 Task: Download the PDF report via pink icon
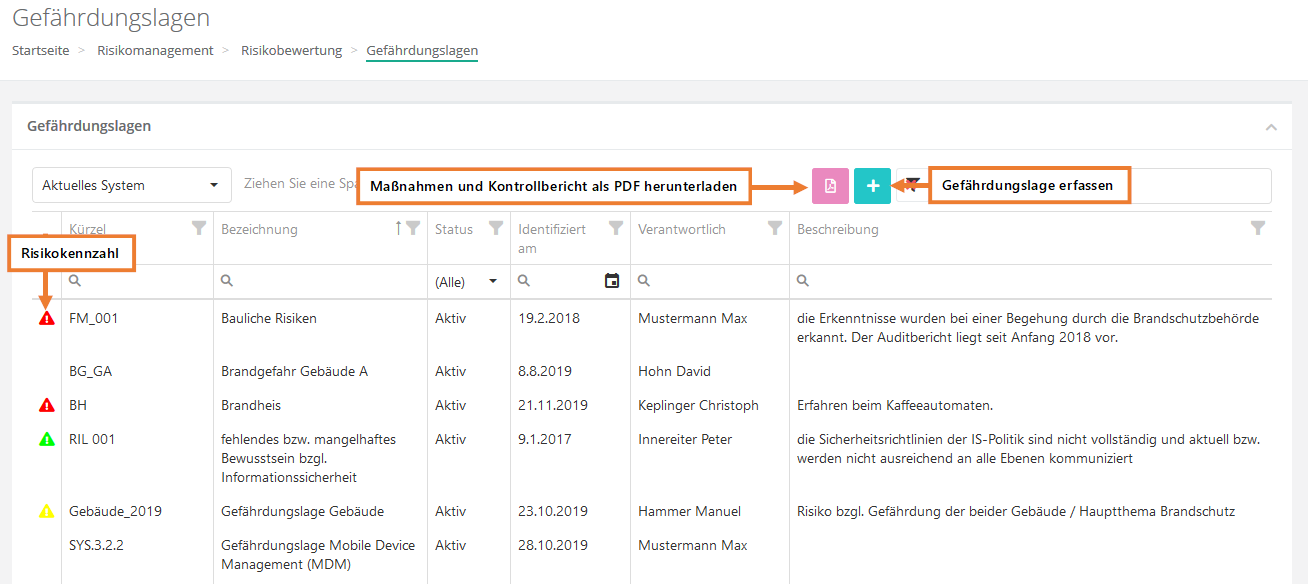[x=830, y=186]
